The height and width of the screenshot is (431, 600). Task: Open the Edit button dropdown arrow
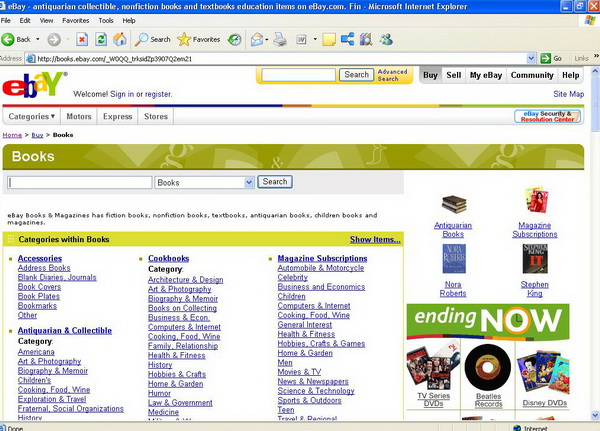coord(315,39)
